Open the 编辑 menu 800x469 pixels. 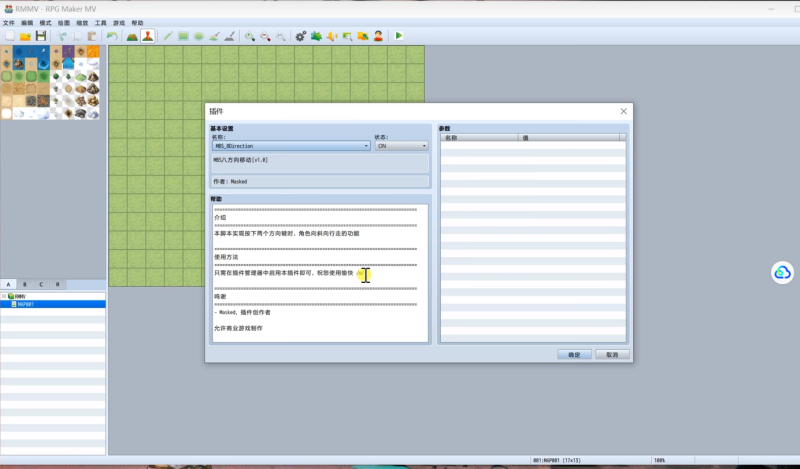point(27,23)
